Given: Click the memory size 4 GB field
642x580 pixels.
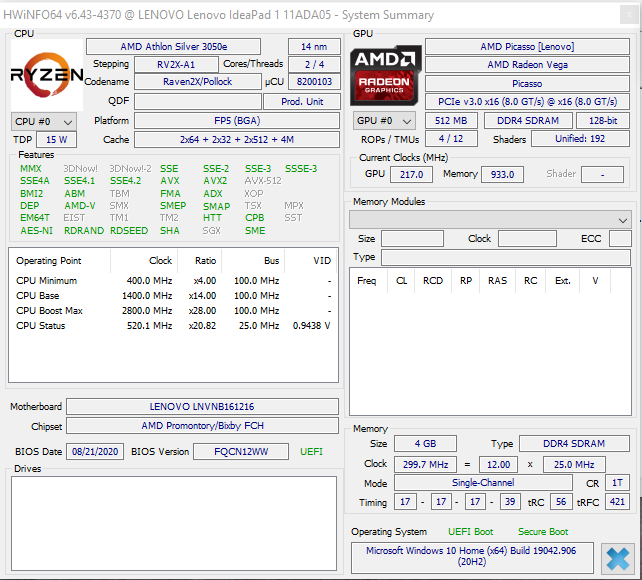Looking at the screenshot, I should pos(425,444).
